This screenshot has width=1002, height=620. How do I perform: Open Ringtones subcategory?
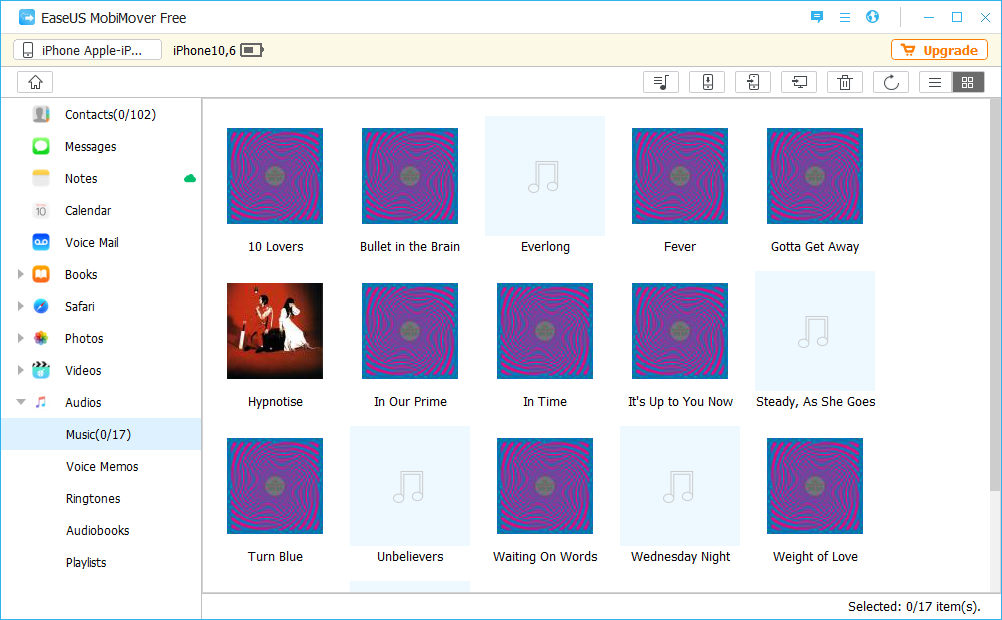tap(93, 499)
